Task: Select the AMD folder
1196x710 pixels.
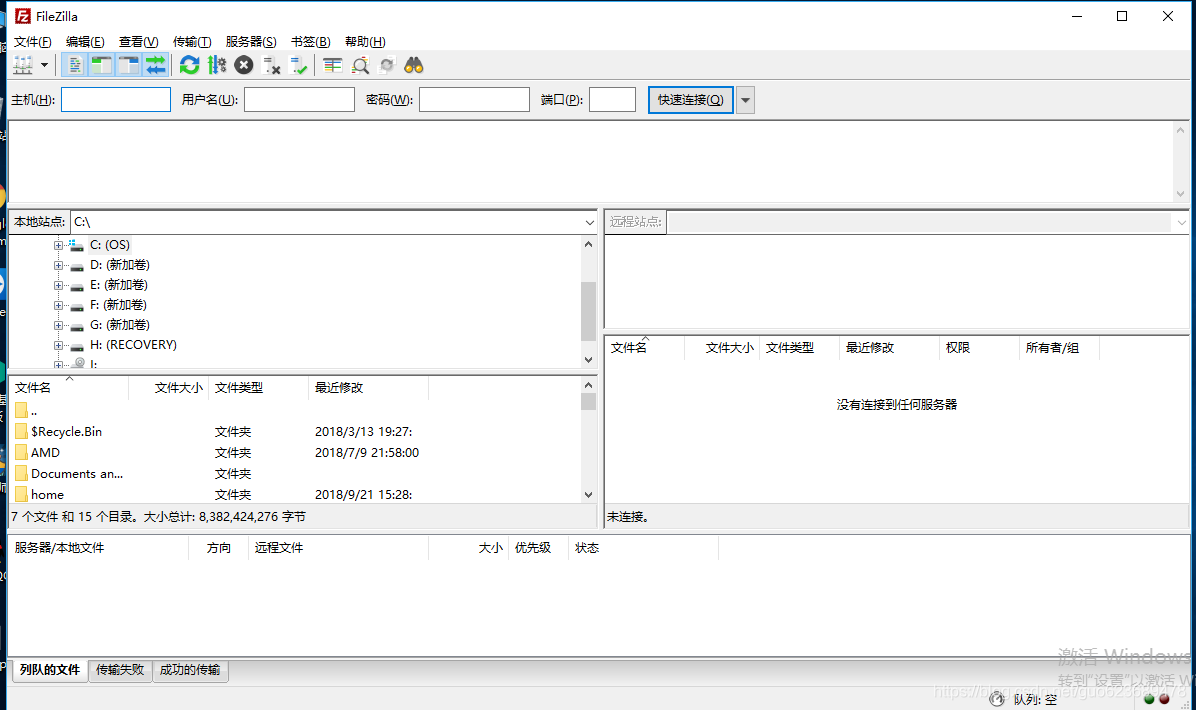Action: (x=45, y=453)
